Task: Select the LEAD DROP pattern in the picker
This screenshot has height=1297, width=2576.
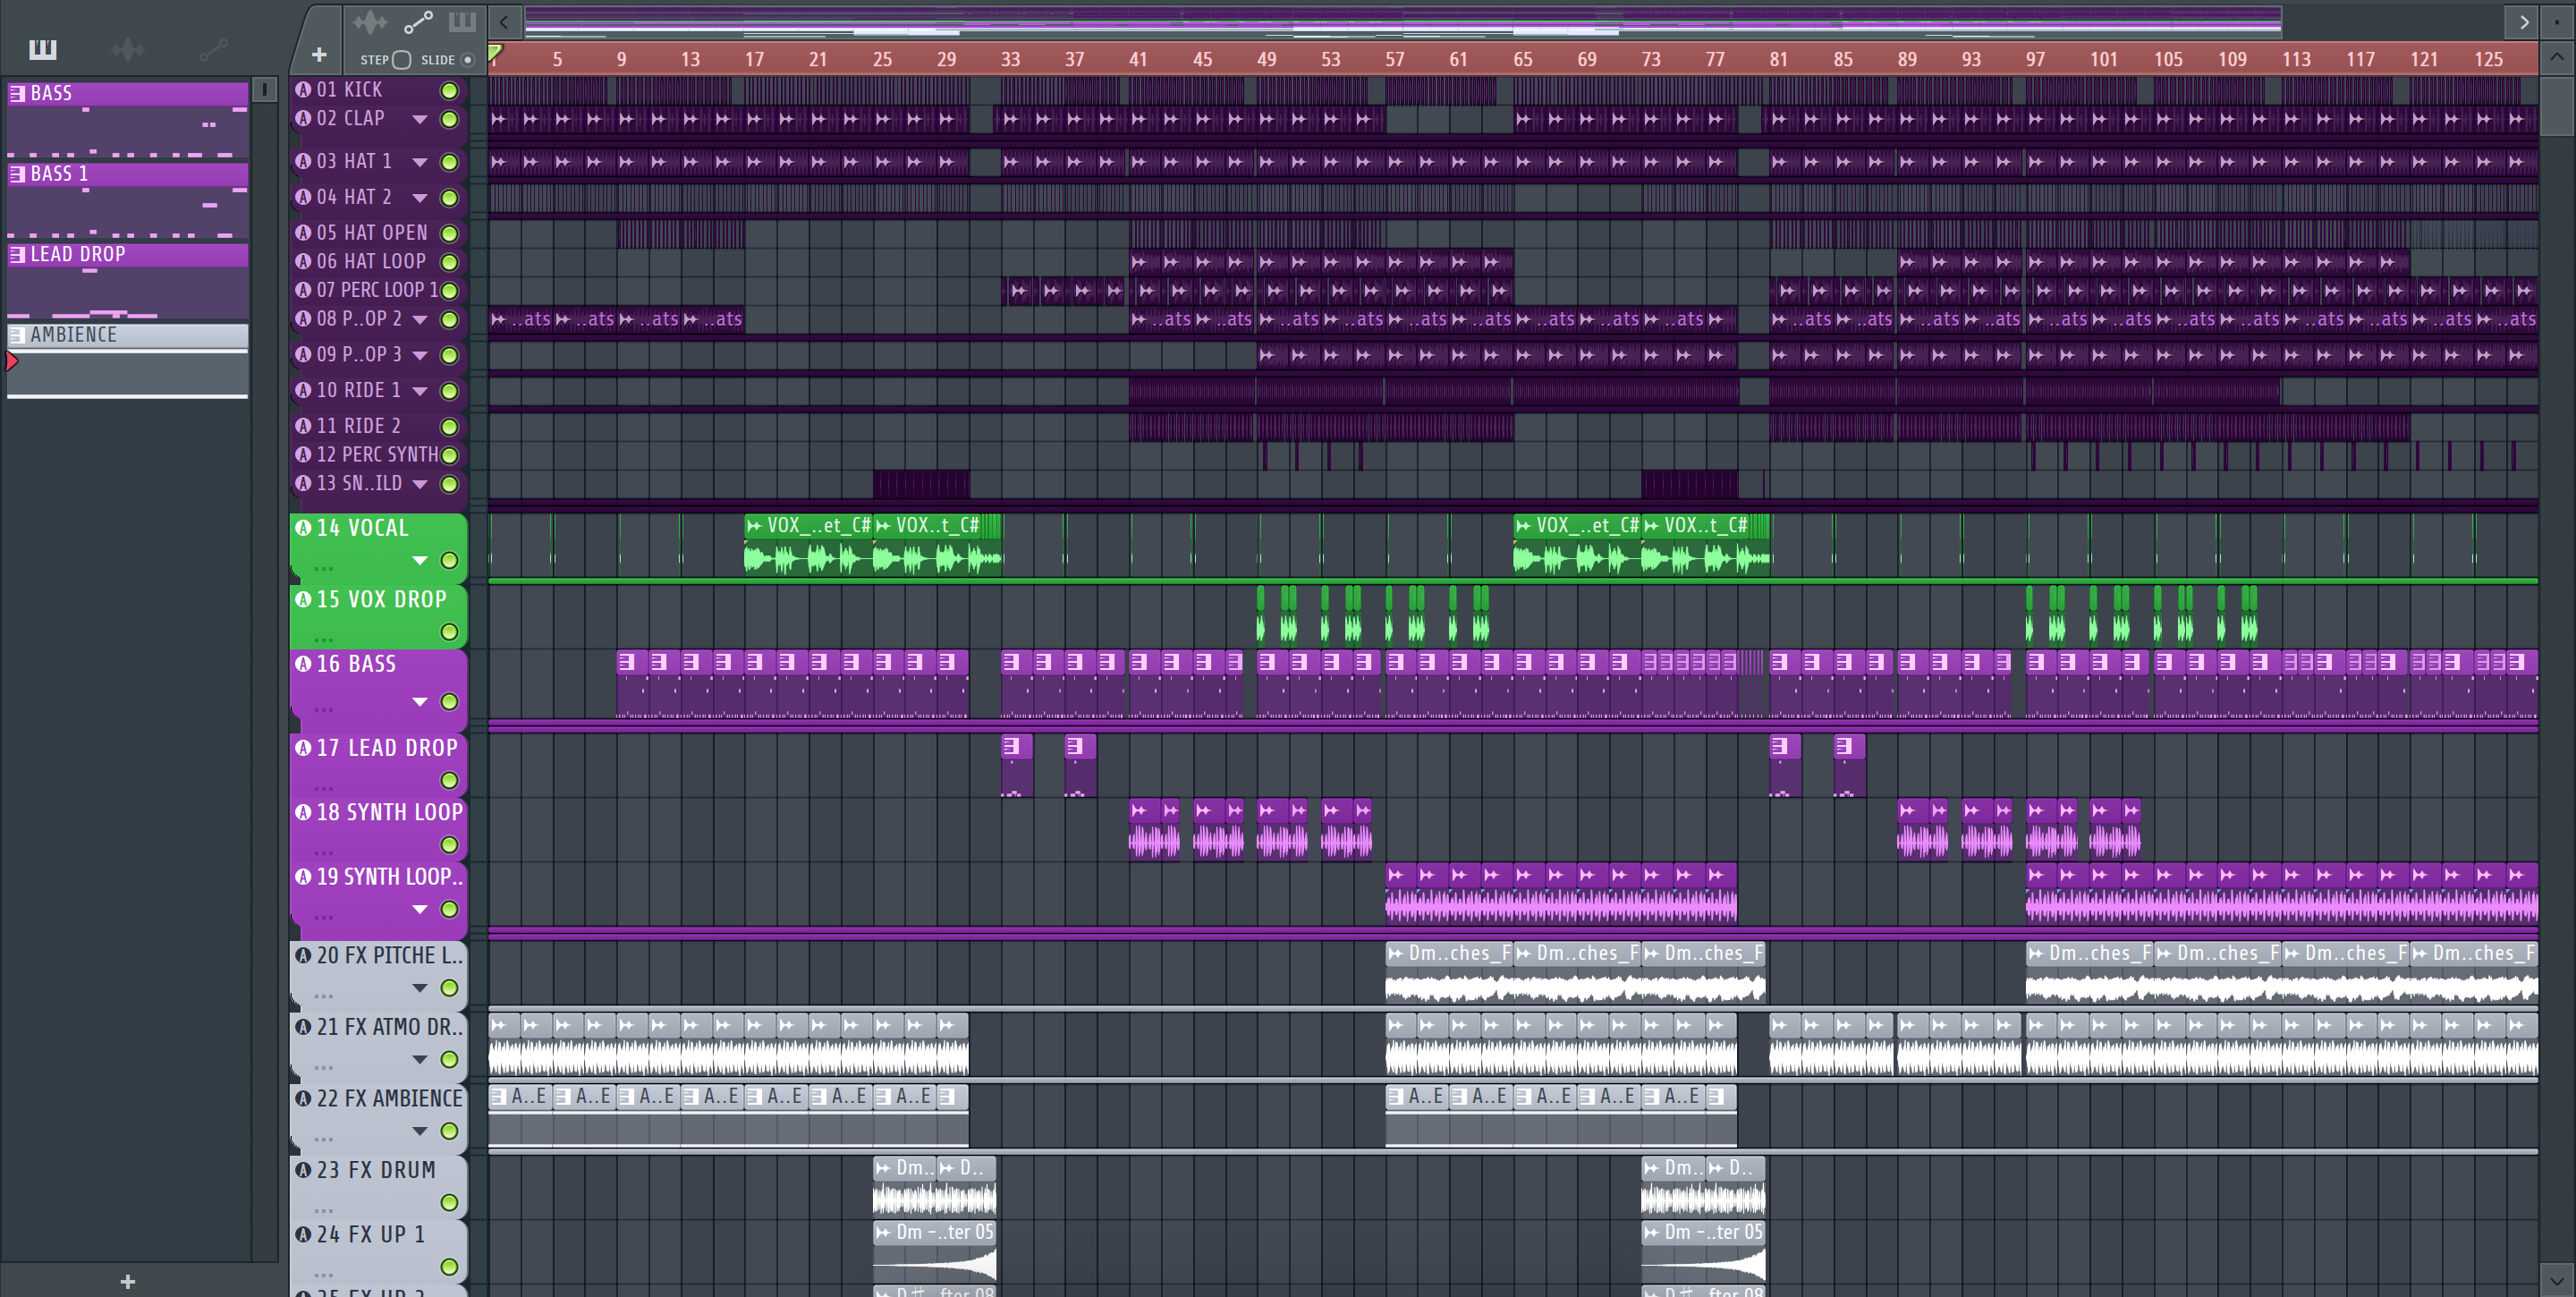Action: click(128, 281)
